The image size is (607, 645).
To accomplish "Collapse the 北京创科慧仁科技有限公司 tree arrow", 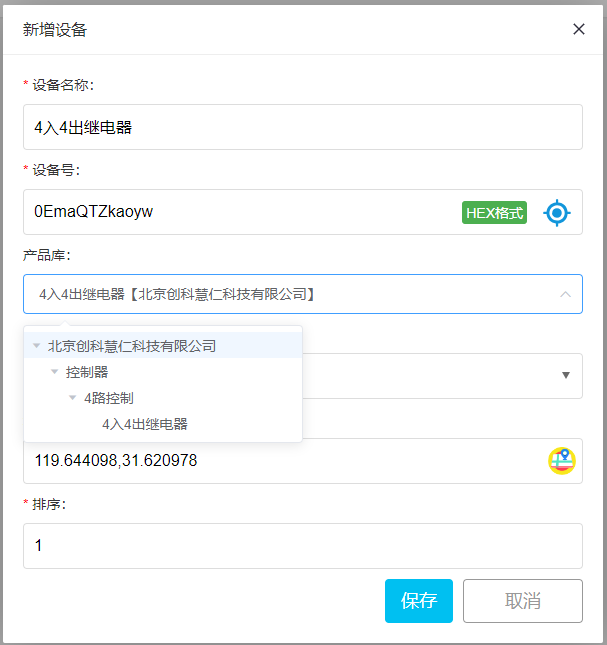I will click(37, 346).
